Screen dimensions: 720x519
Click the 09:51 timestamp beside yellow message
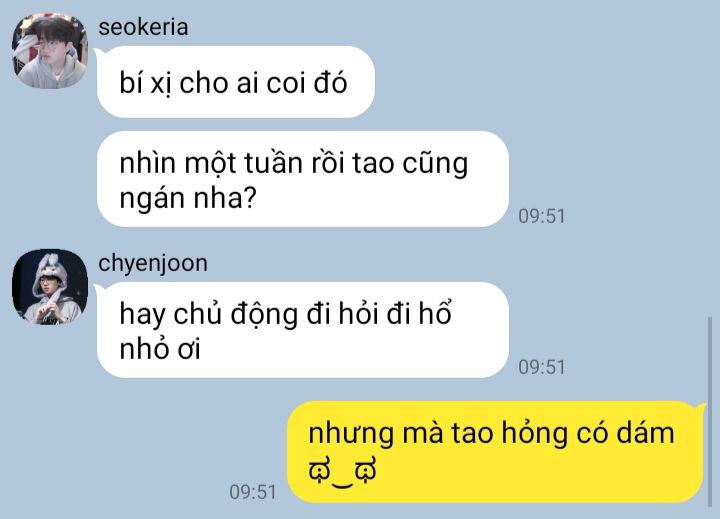(x=253, y=492)
